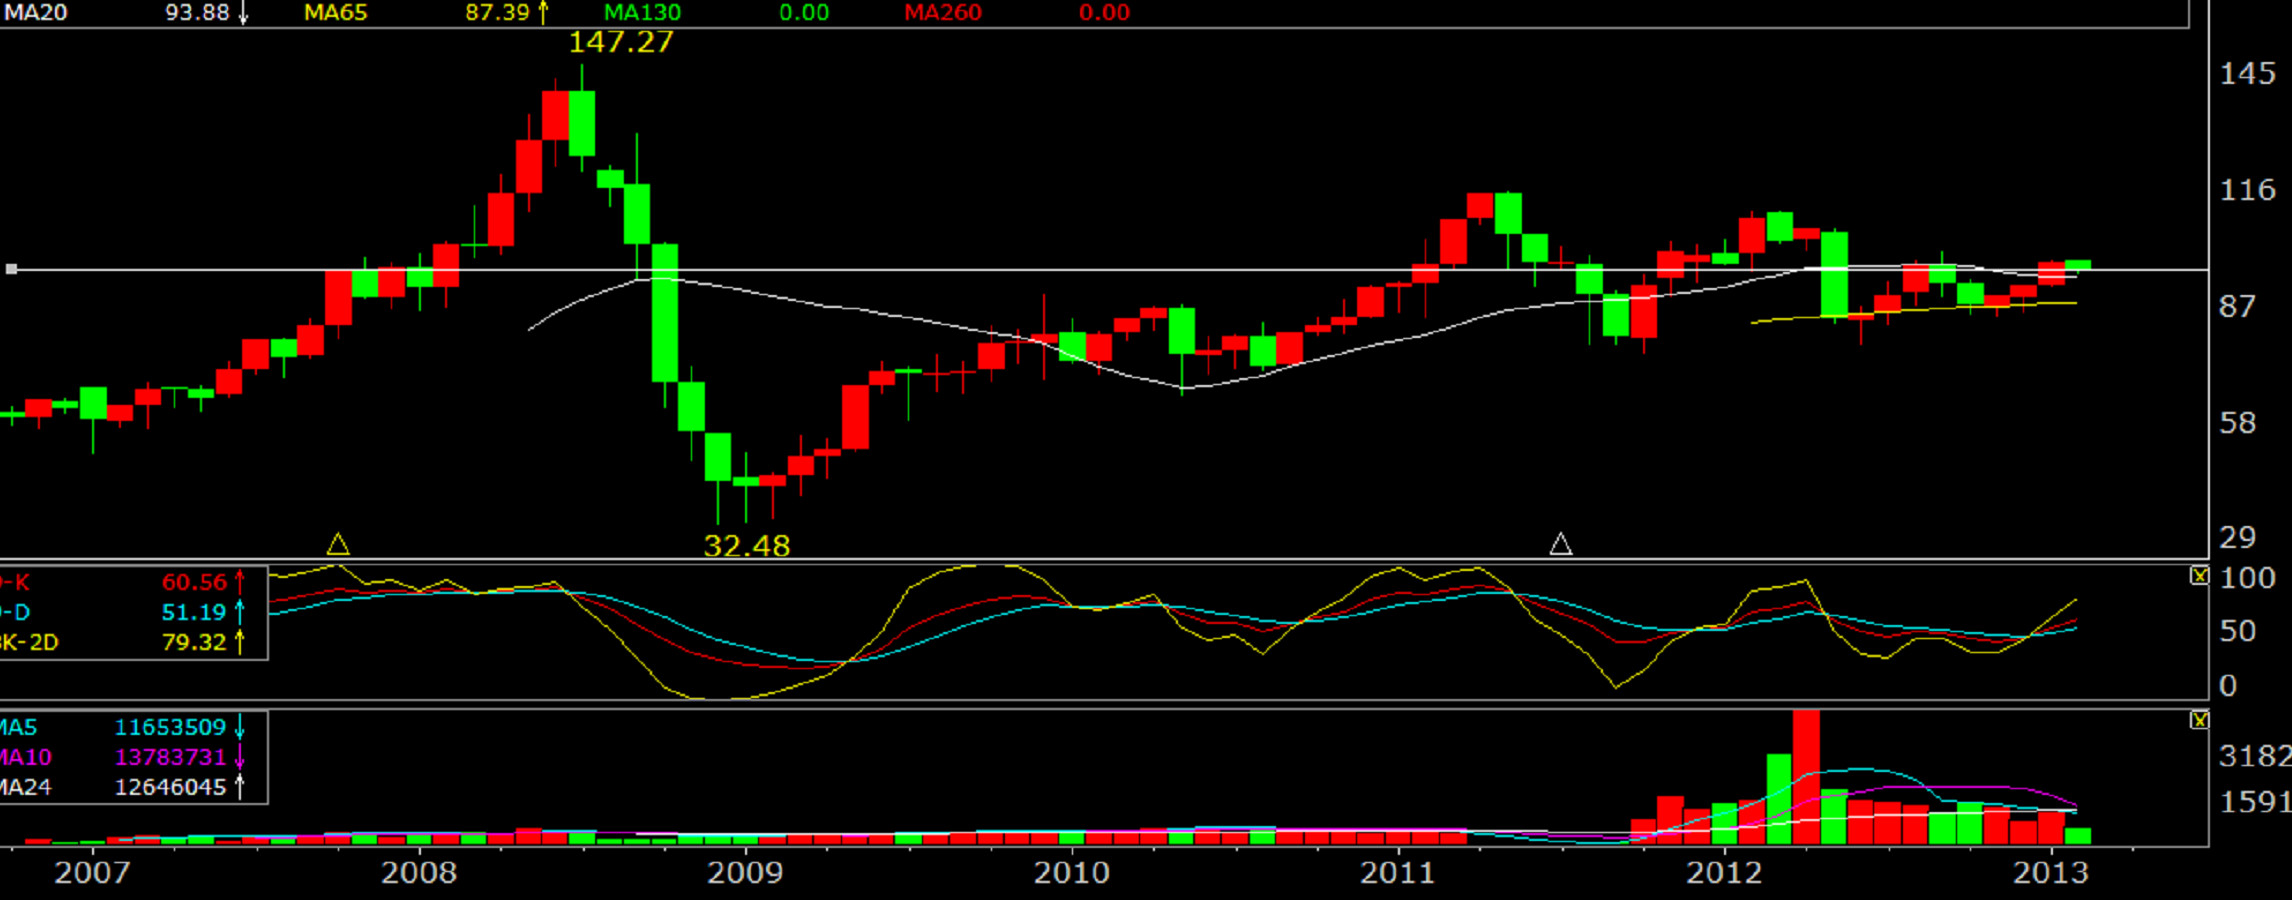Click the 29 price axis label
The height and width of the screenshot is (900, 2292).
2238,538
